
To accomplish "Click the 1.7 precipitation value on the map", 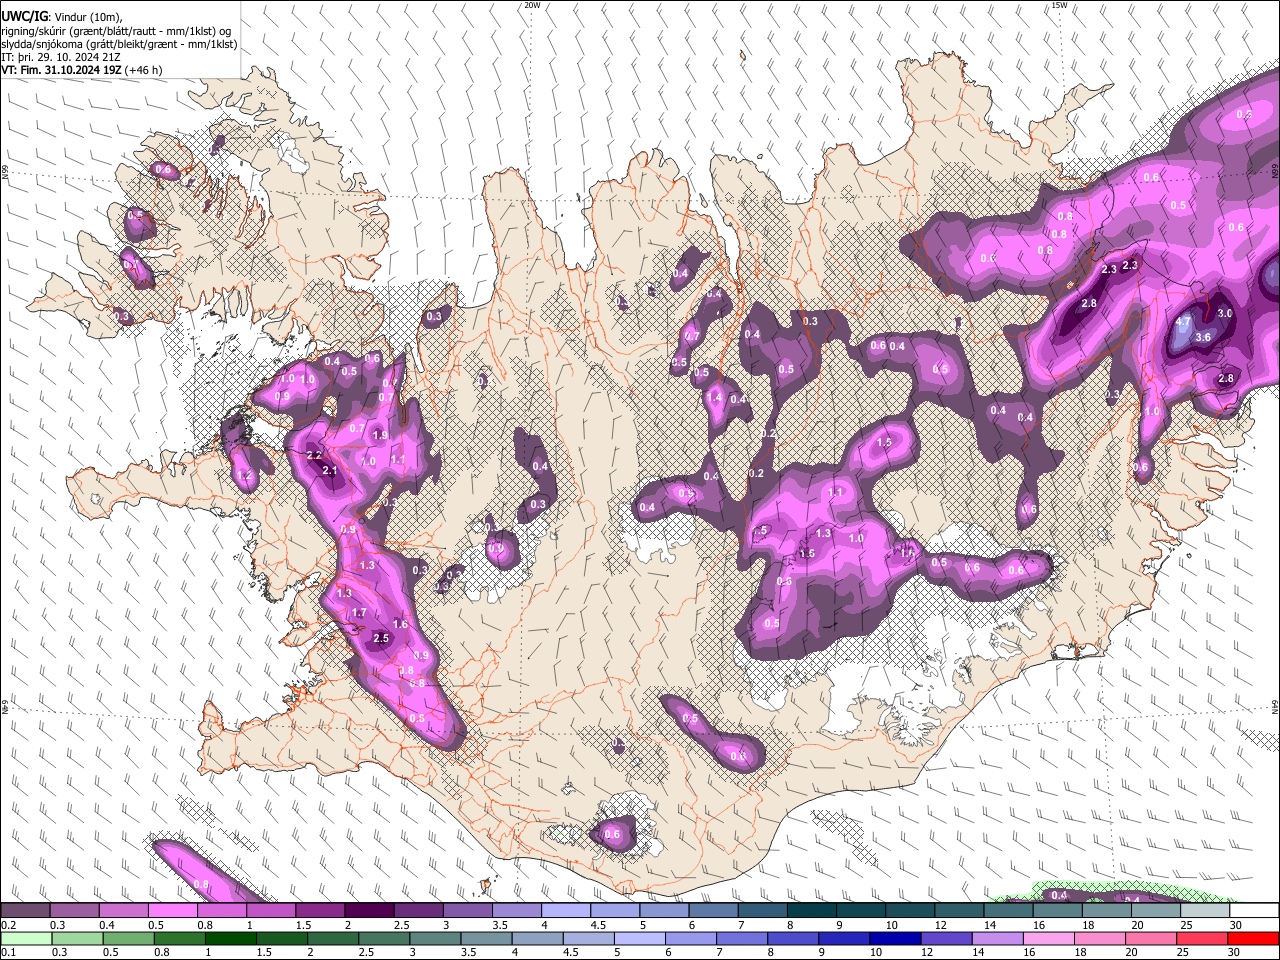I will pos(360,612).
